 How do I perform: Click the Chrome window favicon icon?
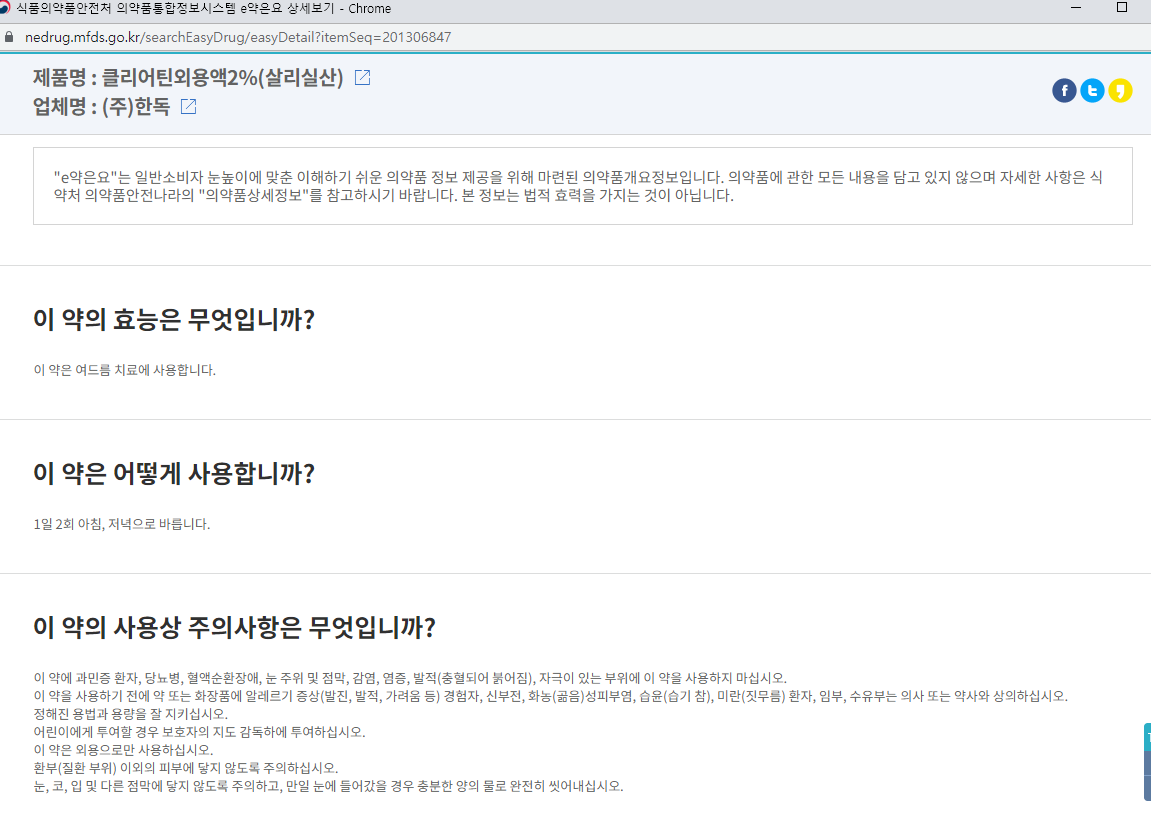4,8
